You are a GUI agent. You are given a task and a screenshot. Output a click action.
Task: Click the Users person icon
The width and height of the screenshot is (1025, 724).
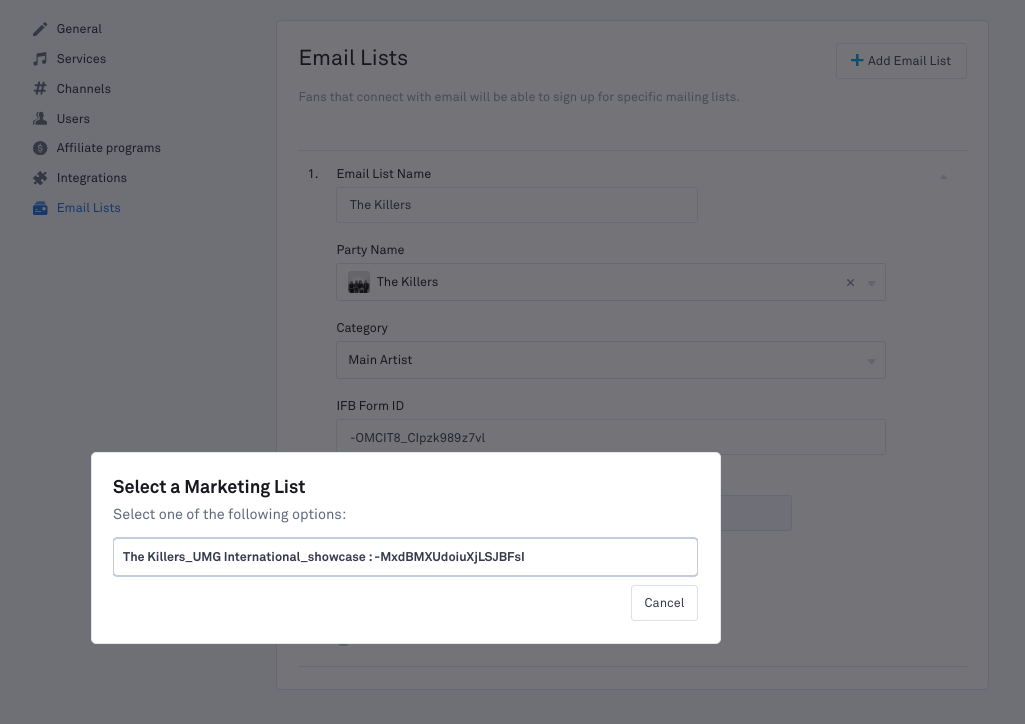pyautogui.click(x=40, y=118)
